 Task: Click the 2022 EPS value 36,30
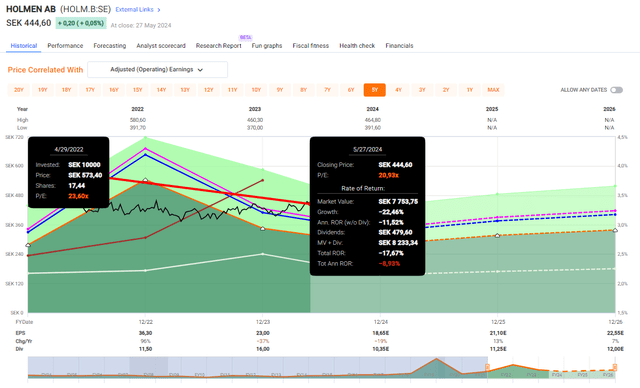pyautogui.click(x=145, y=333)
